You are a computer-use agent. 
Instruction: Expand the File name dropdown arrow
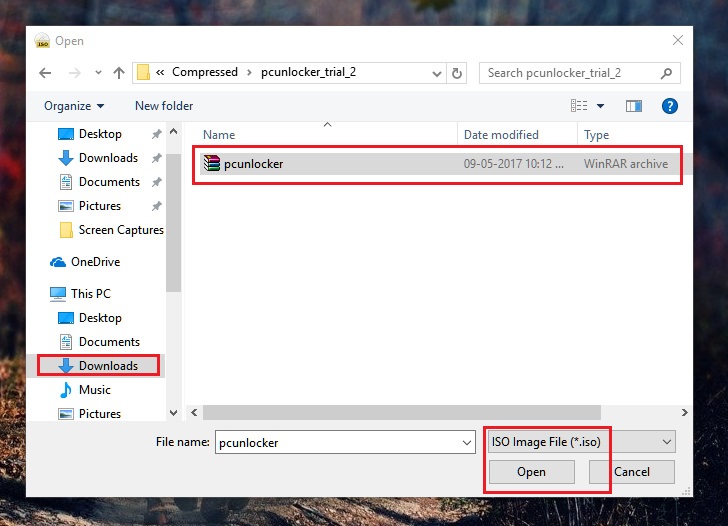pyautogui.click(x=467, y=442)
